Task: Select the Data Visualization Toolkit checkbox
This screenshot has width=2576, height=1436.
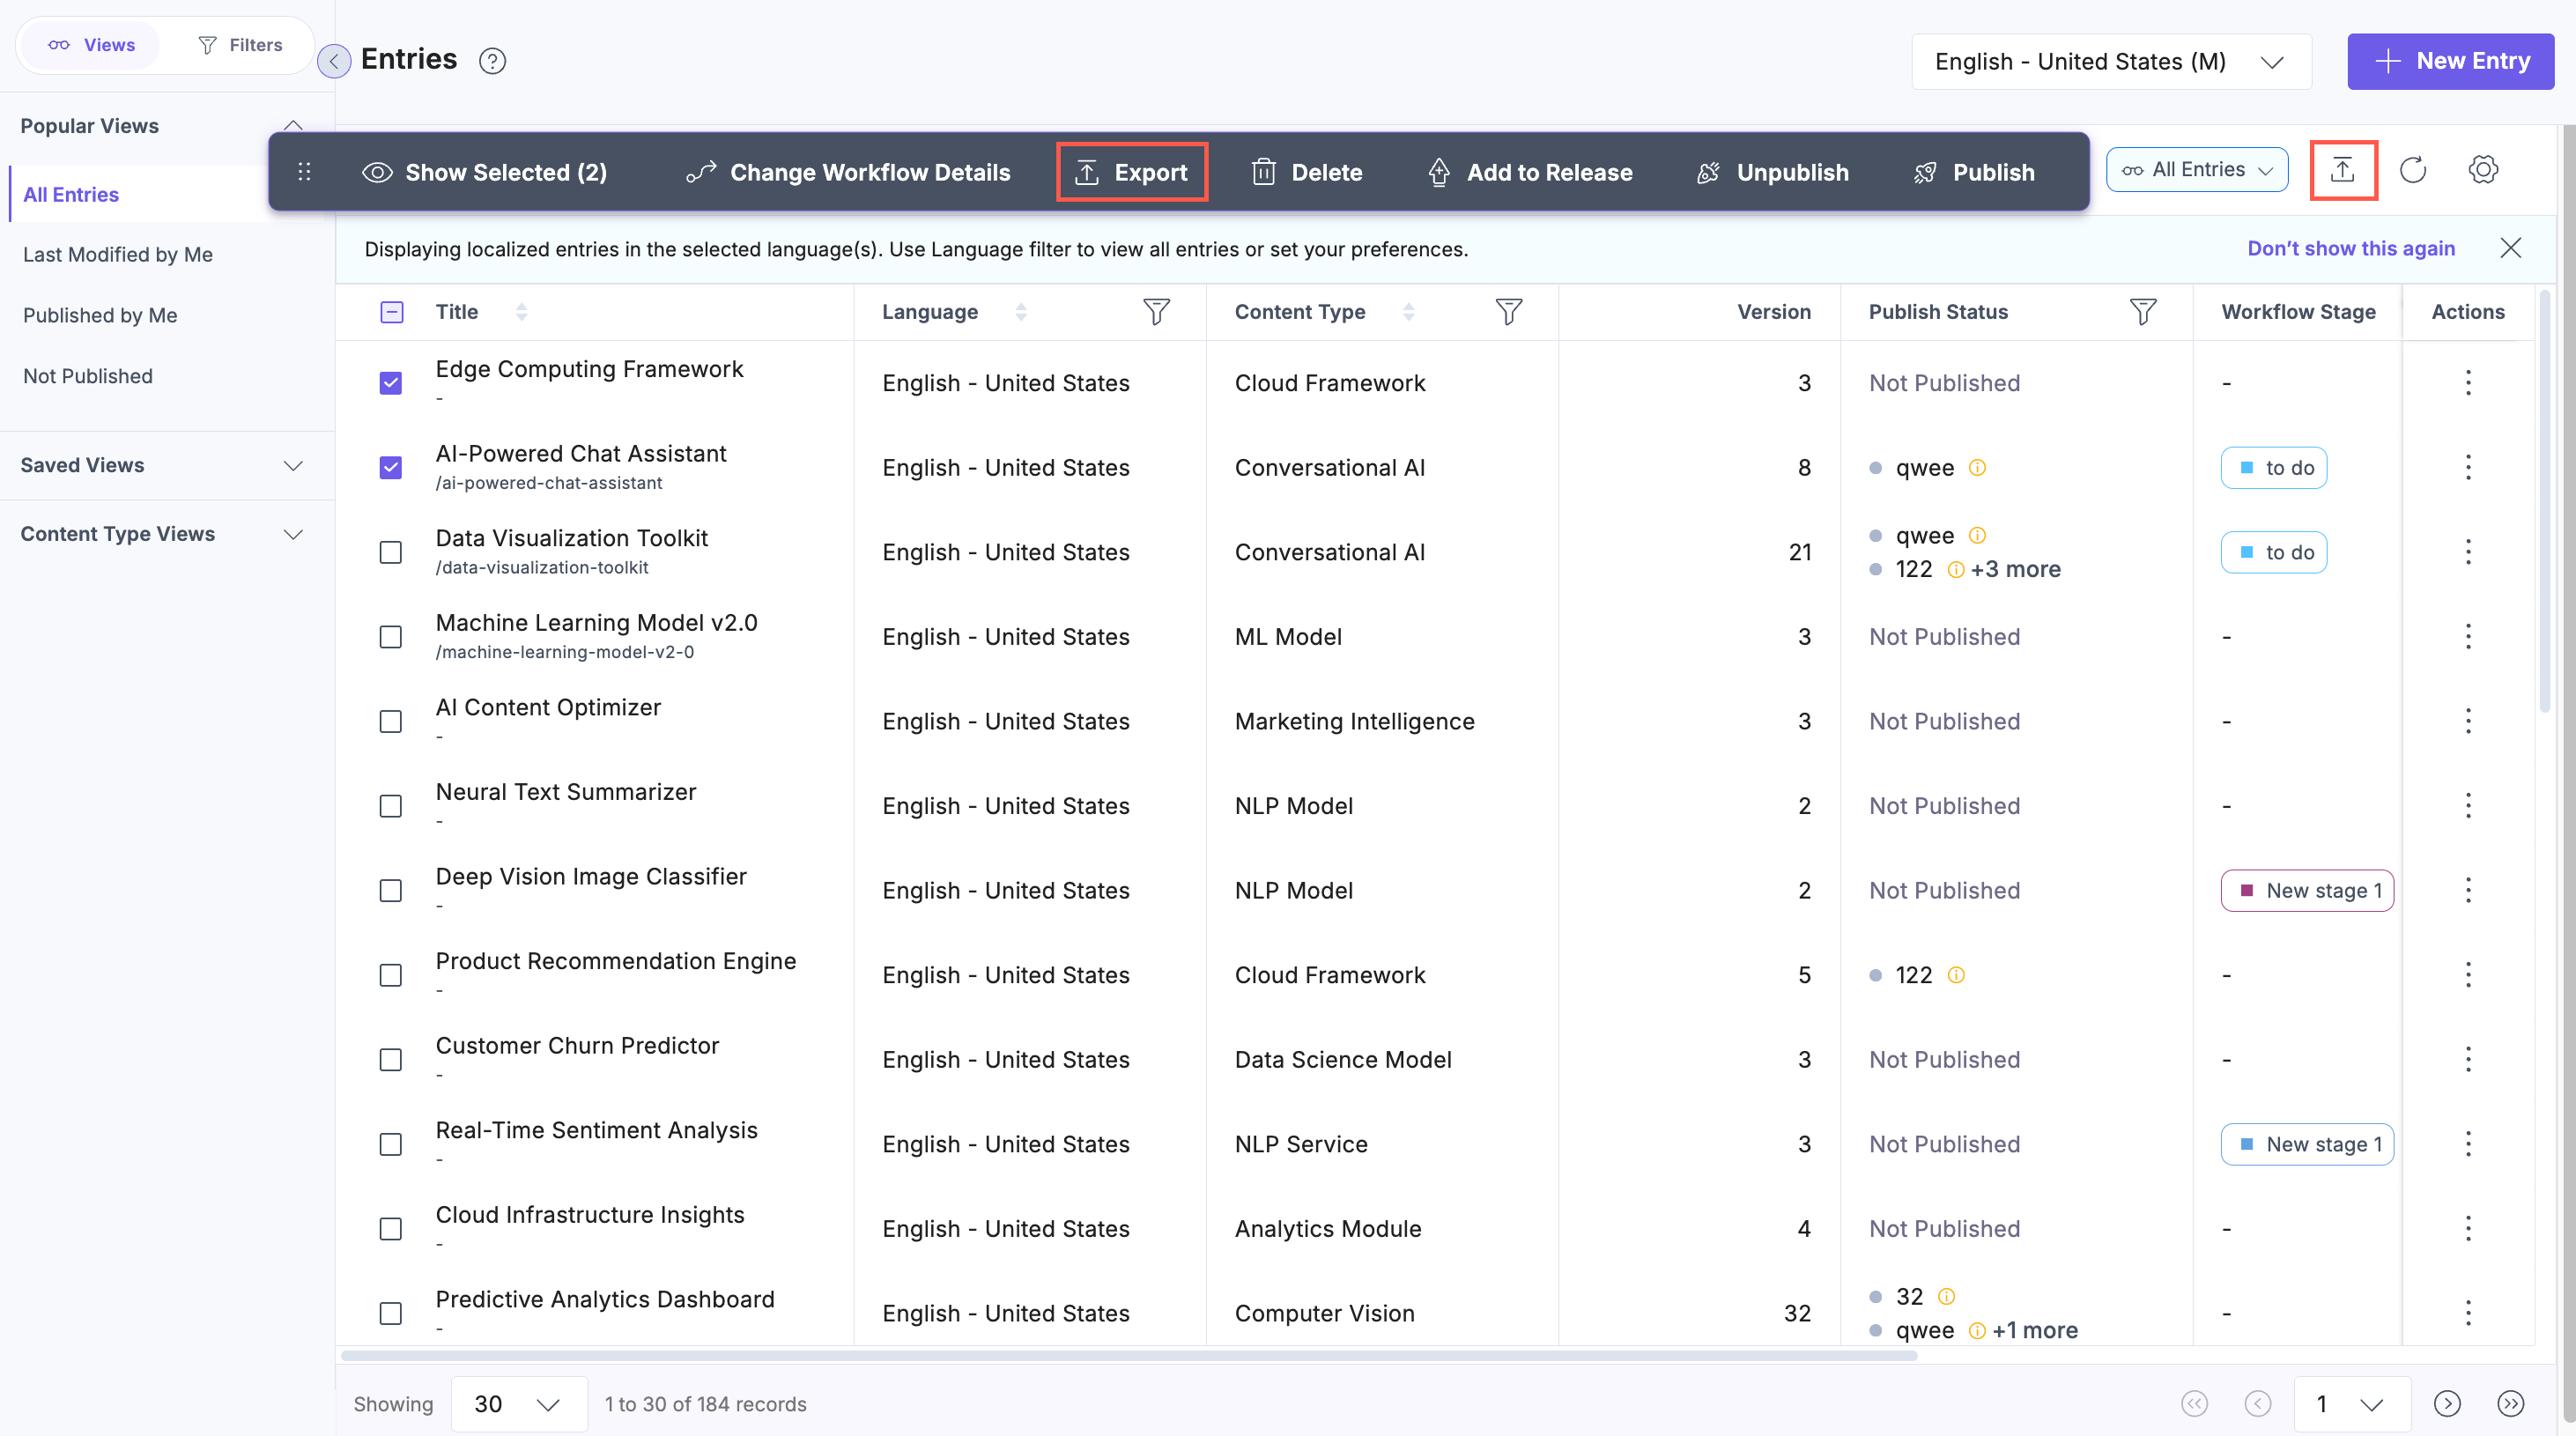Action: coord(390,552)
